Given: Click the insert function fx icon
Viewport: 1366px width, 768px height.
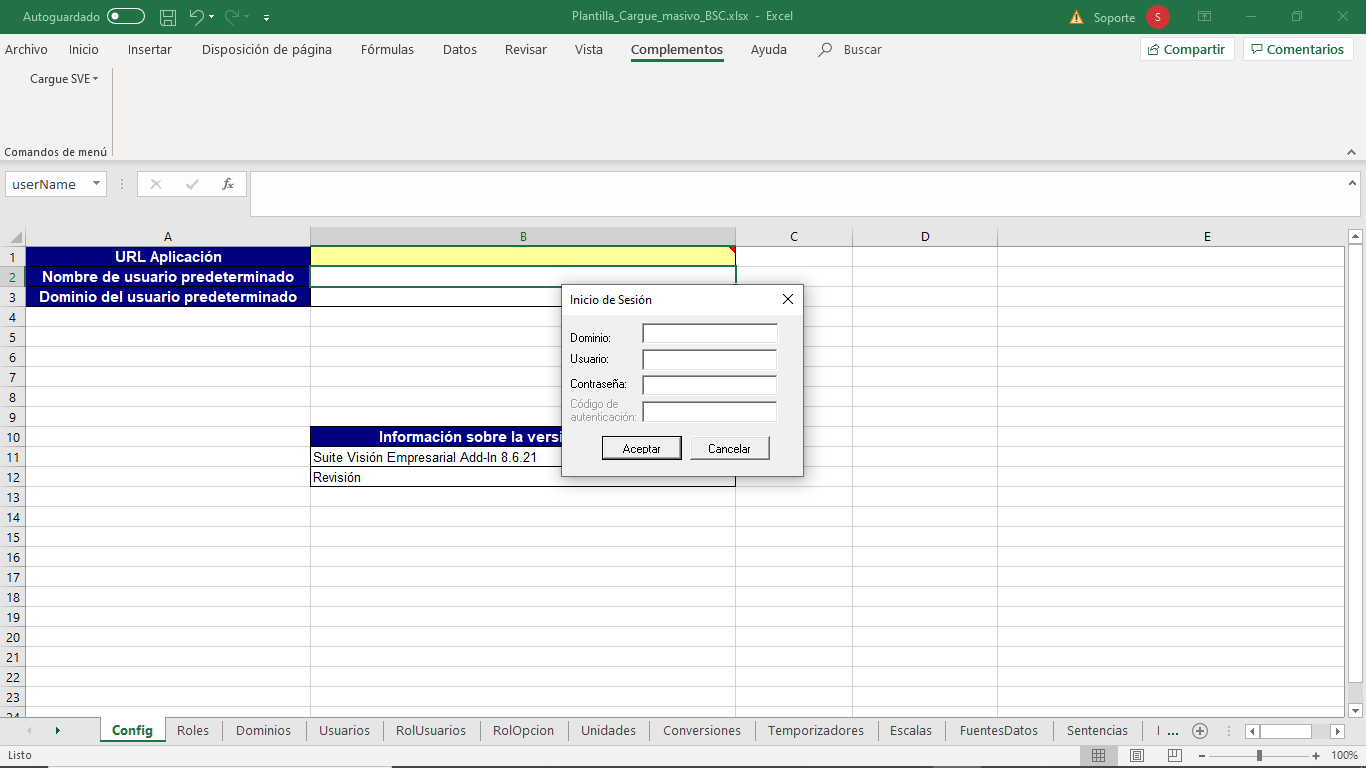Looking at the screenshot, I should pyautogui.click(x=228, y=184).
